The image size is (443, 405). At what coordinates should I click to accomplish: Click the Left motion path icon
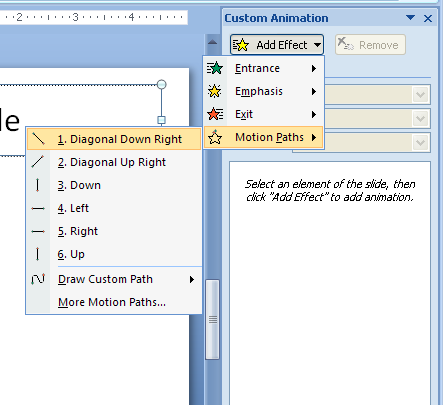tap(38, 209)
